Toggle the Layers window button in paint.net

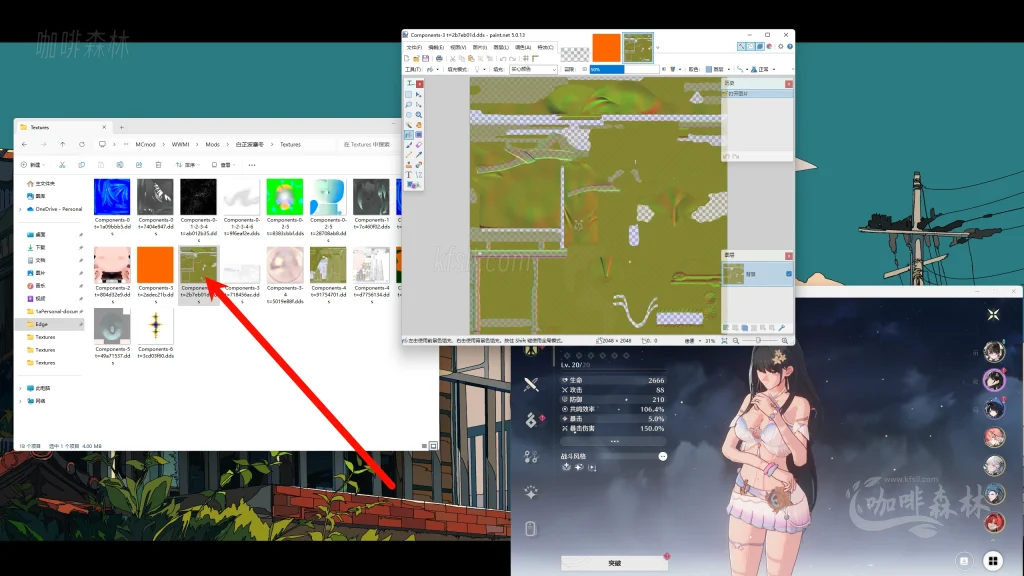[x=760, y=46]
